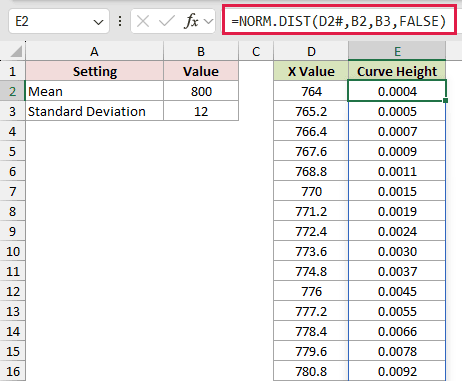Select the cell containing 0.0019
Viewport: 462px width, 381px height.
(397, 211)
